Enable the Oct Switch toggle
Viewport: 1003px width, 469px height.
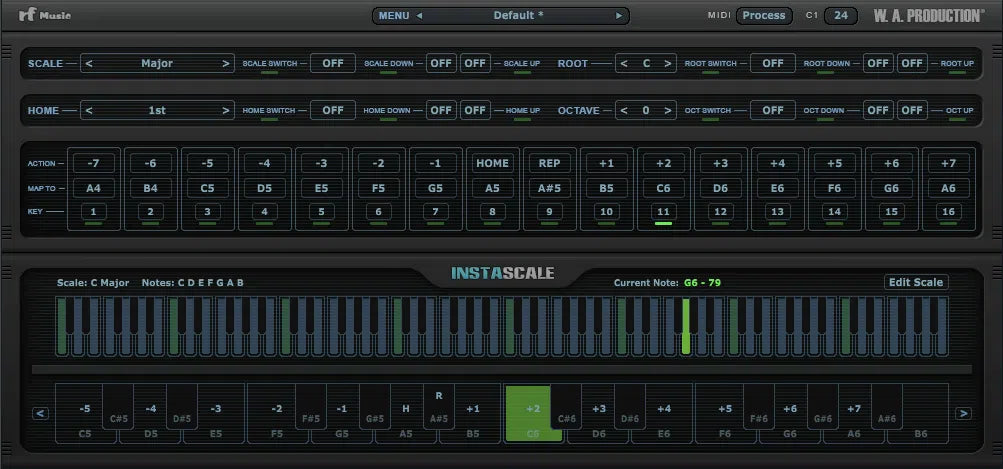(773, 110)
